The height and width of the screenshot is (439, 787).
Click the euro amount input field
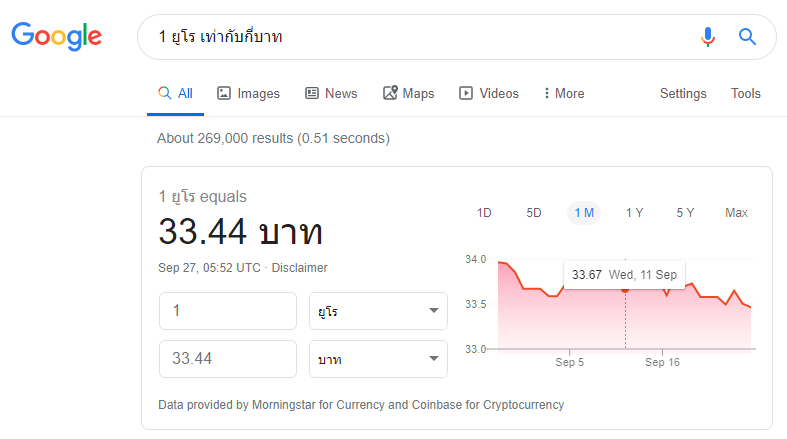click(x=228, y=311)
